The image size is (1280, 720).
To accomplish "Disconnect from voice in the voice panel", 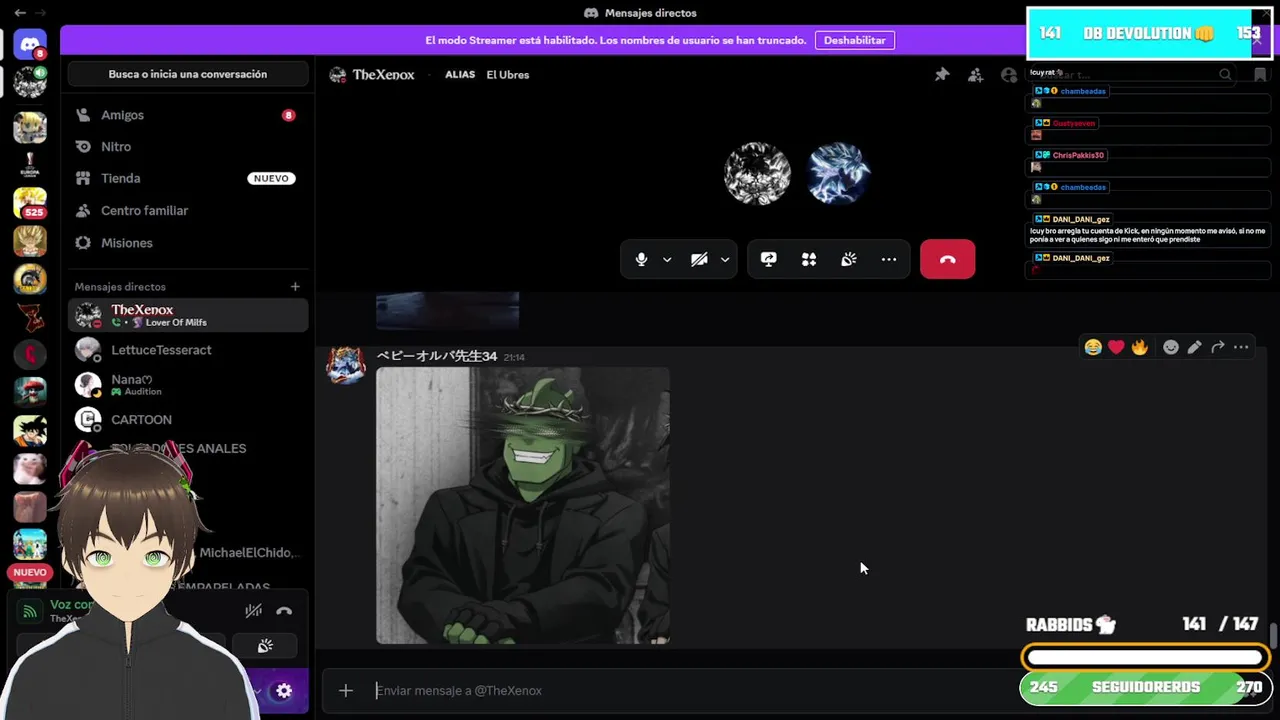I will (284, 611).
